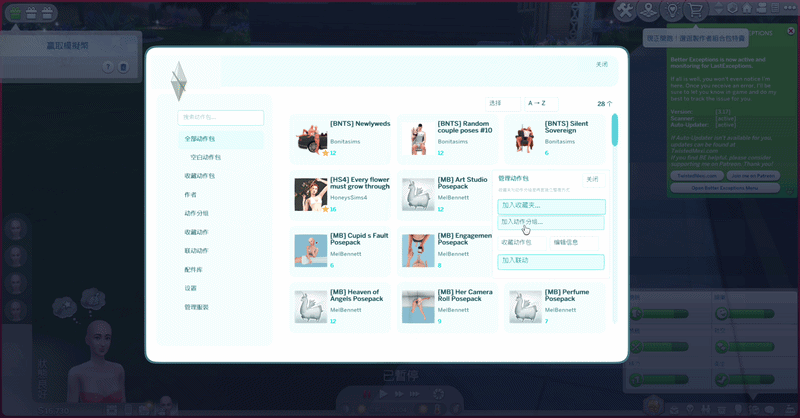Open the map travel icon in game toolbar
800x418 pixels.
point(648,10)
